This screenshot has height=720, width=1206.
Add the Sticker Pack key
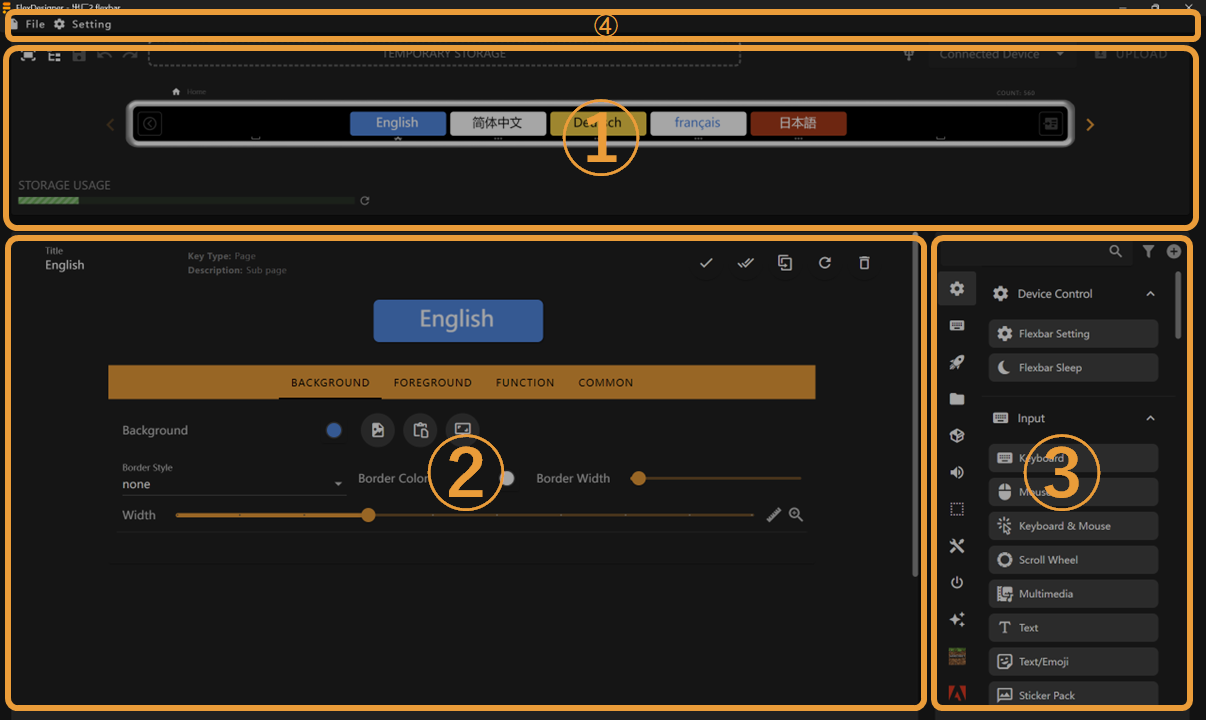(1073, 695)
